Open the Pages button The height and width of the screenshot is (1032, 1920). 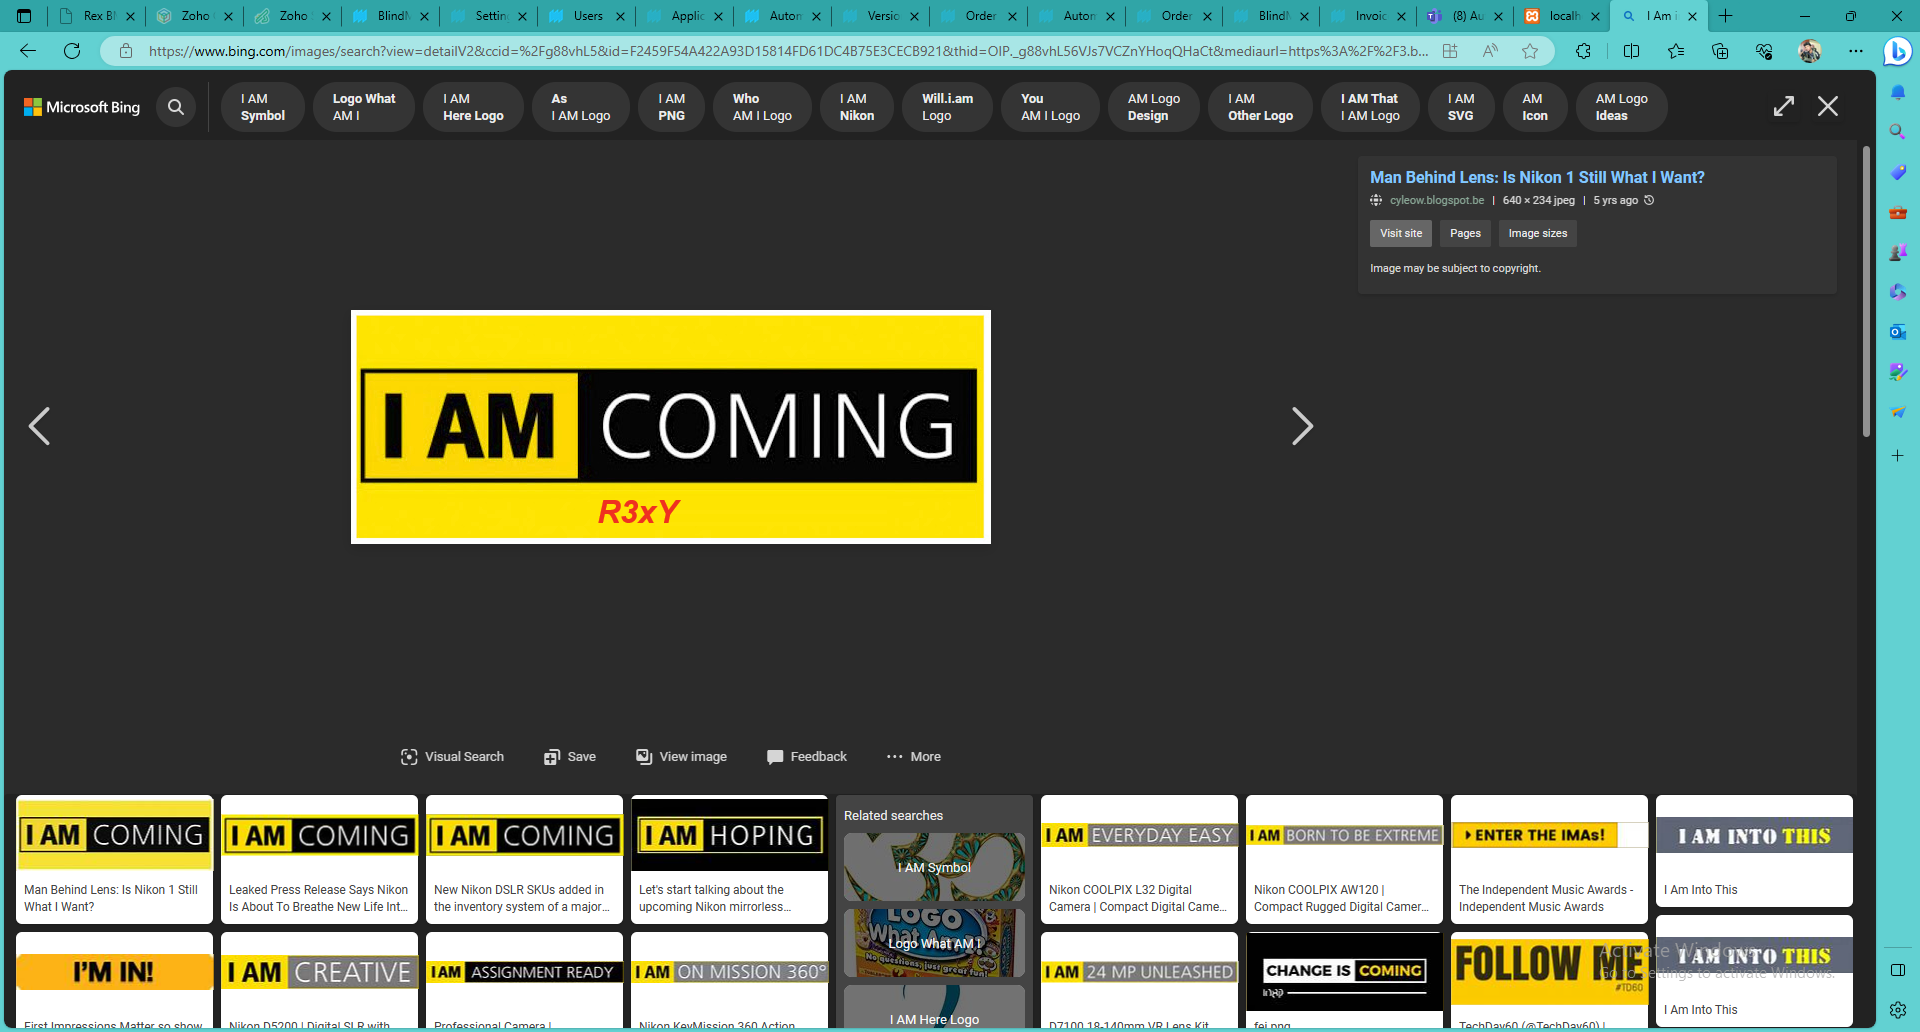click(x=1465, y=234)
